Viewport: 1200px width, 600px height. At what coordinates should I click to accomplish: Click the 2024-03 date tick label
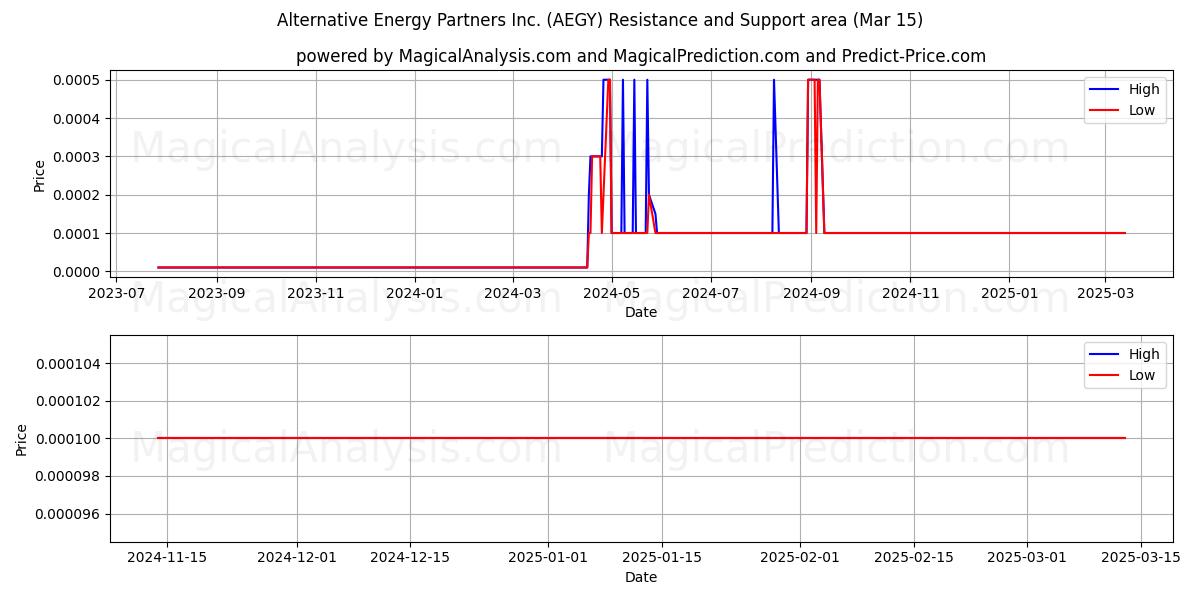click(512, 293)
